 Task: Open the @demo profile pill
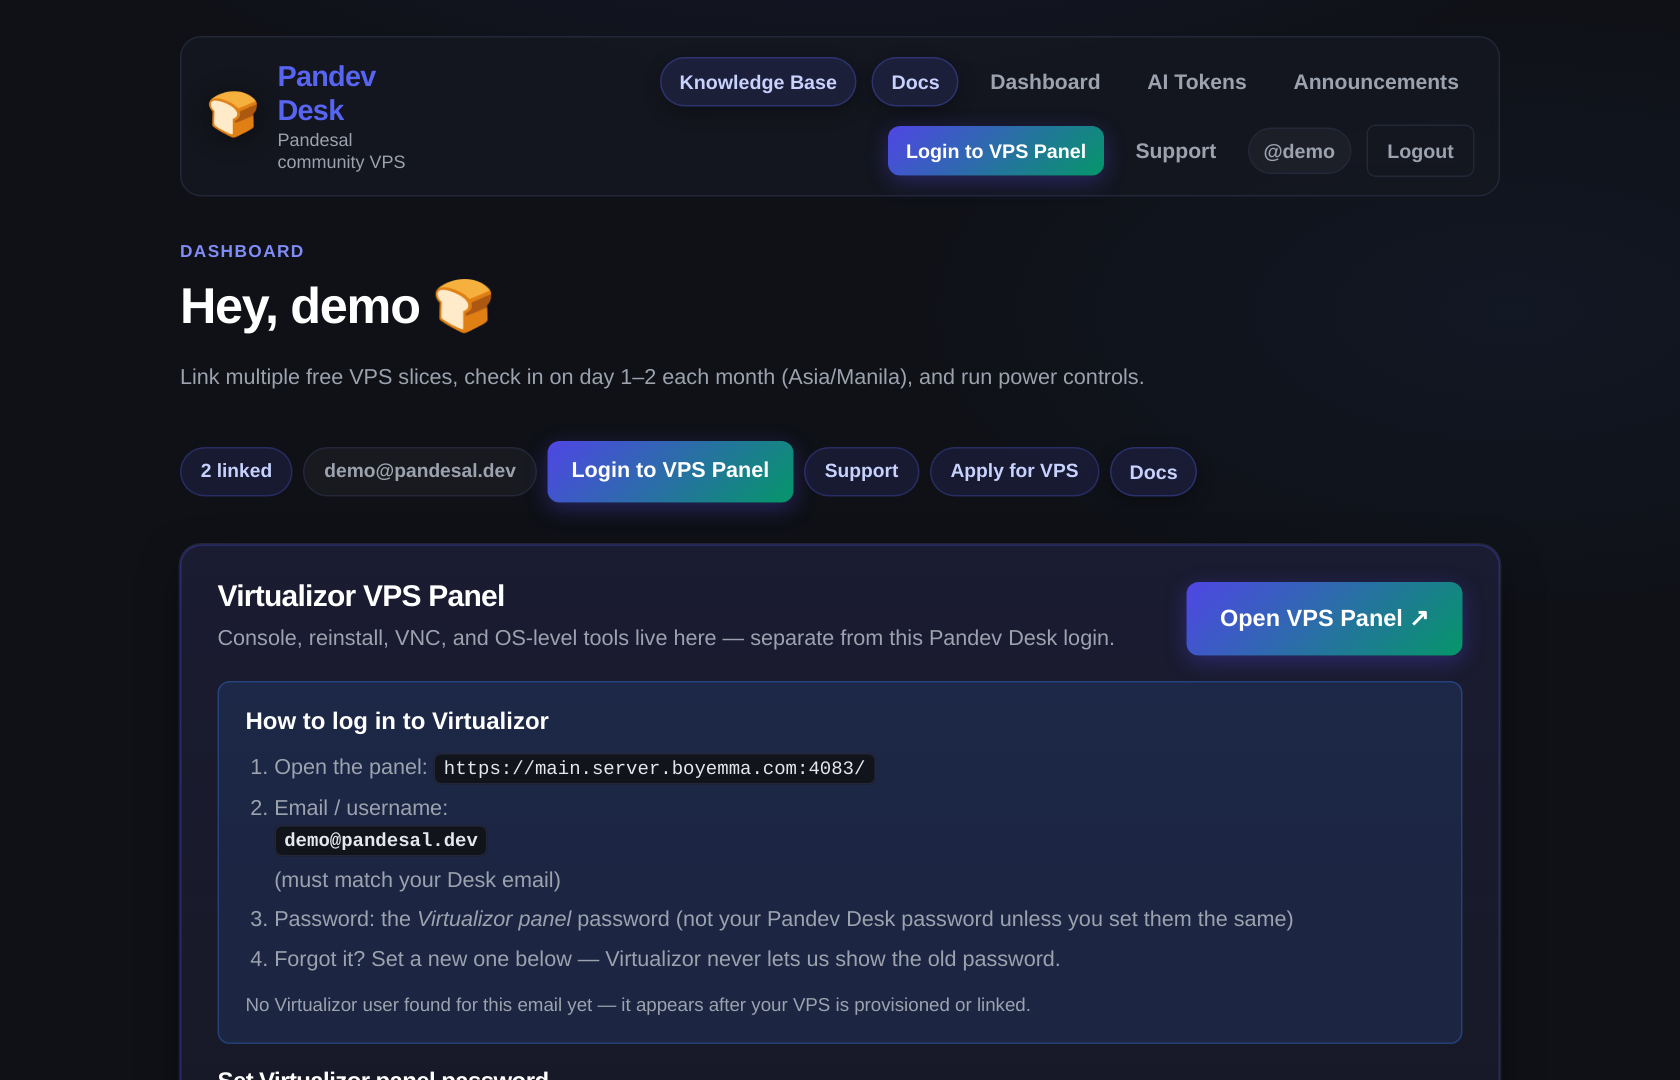coord(1299,151)
